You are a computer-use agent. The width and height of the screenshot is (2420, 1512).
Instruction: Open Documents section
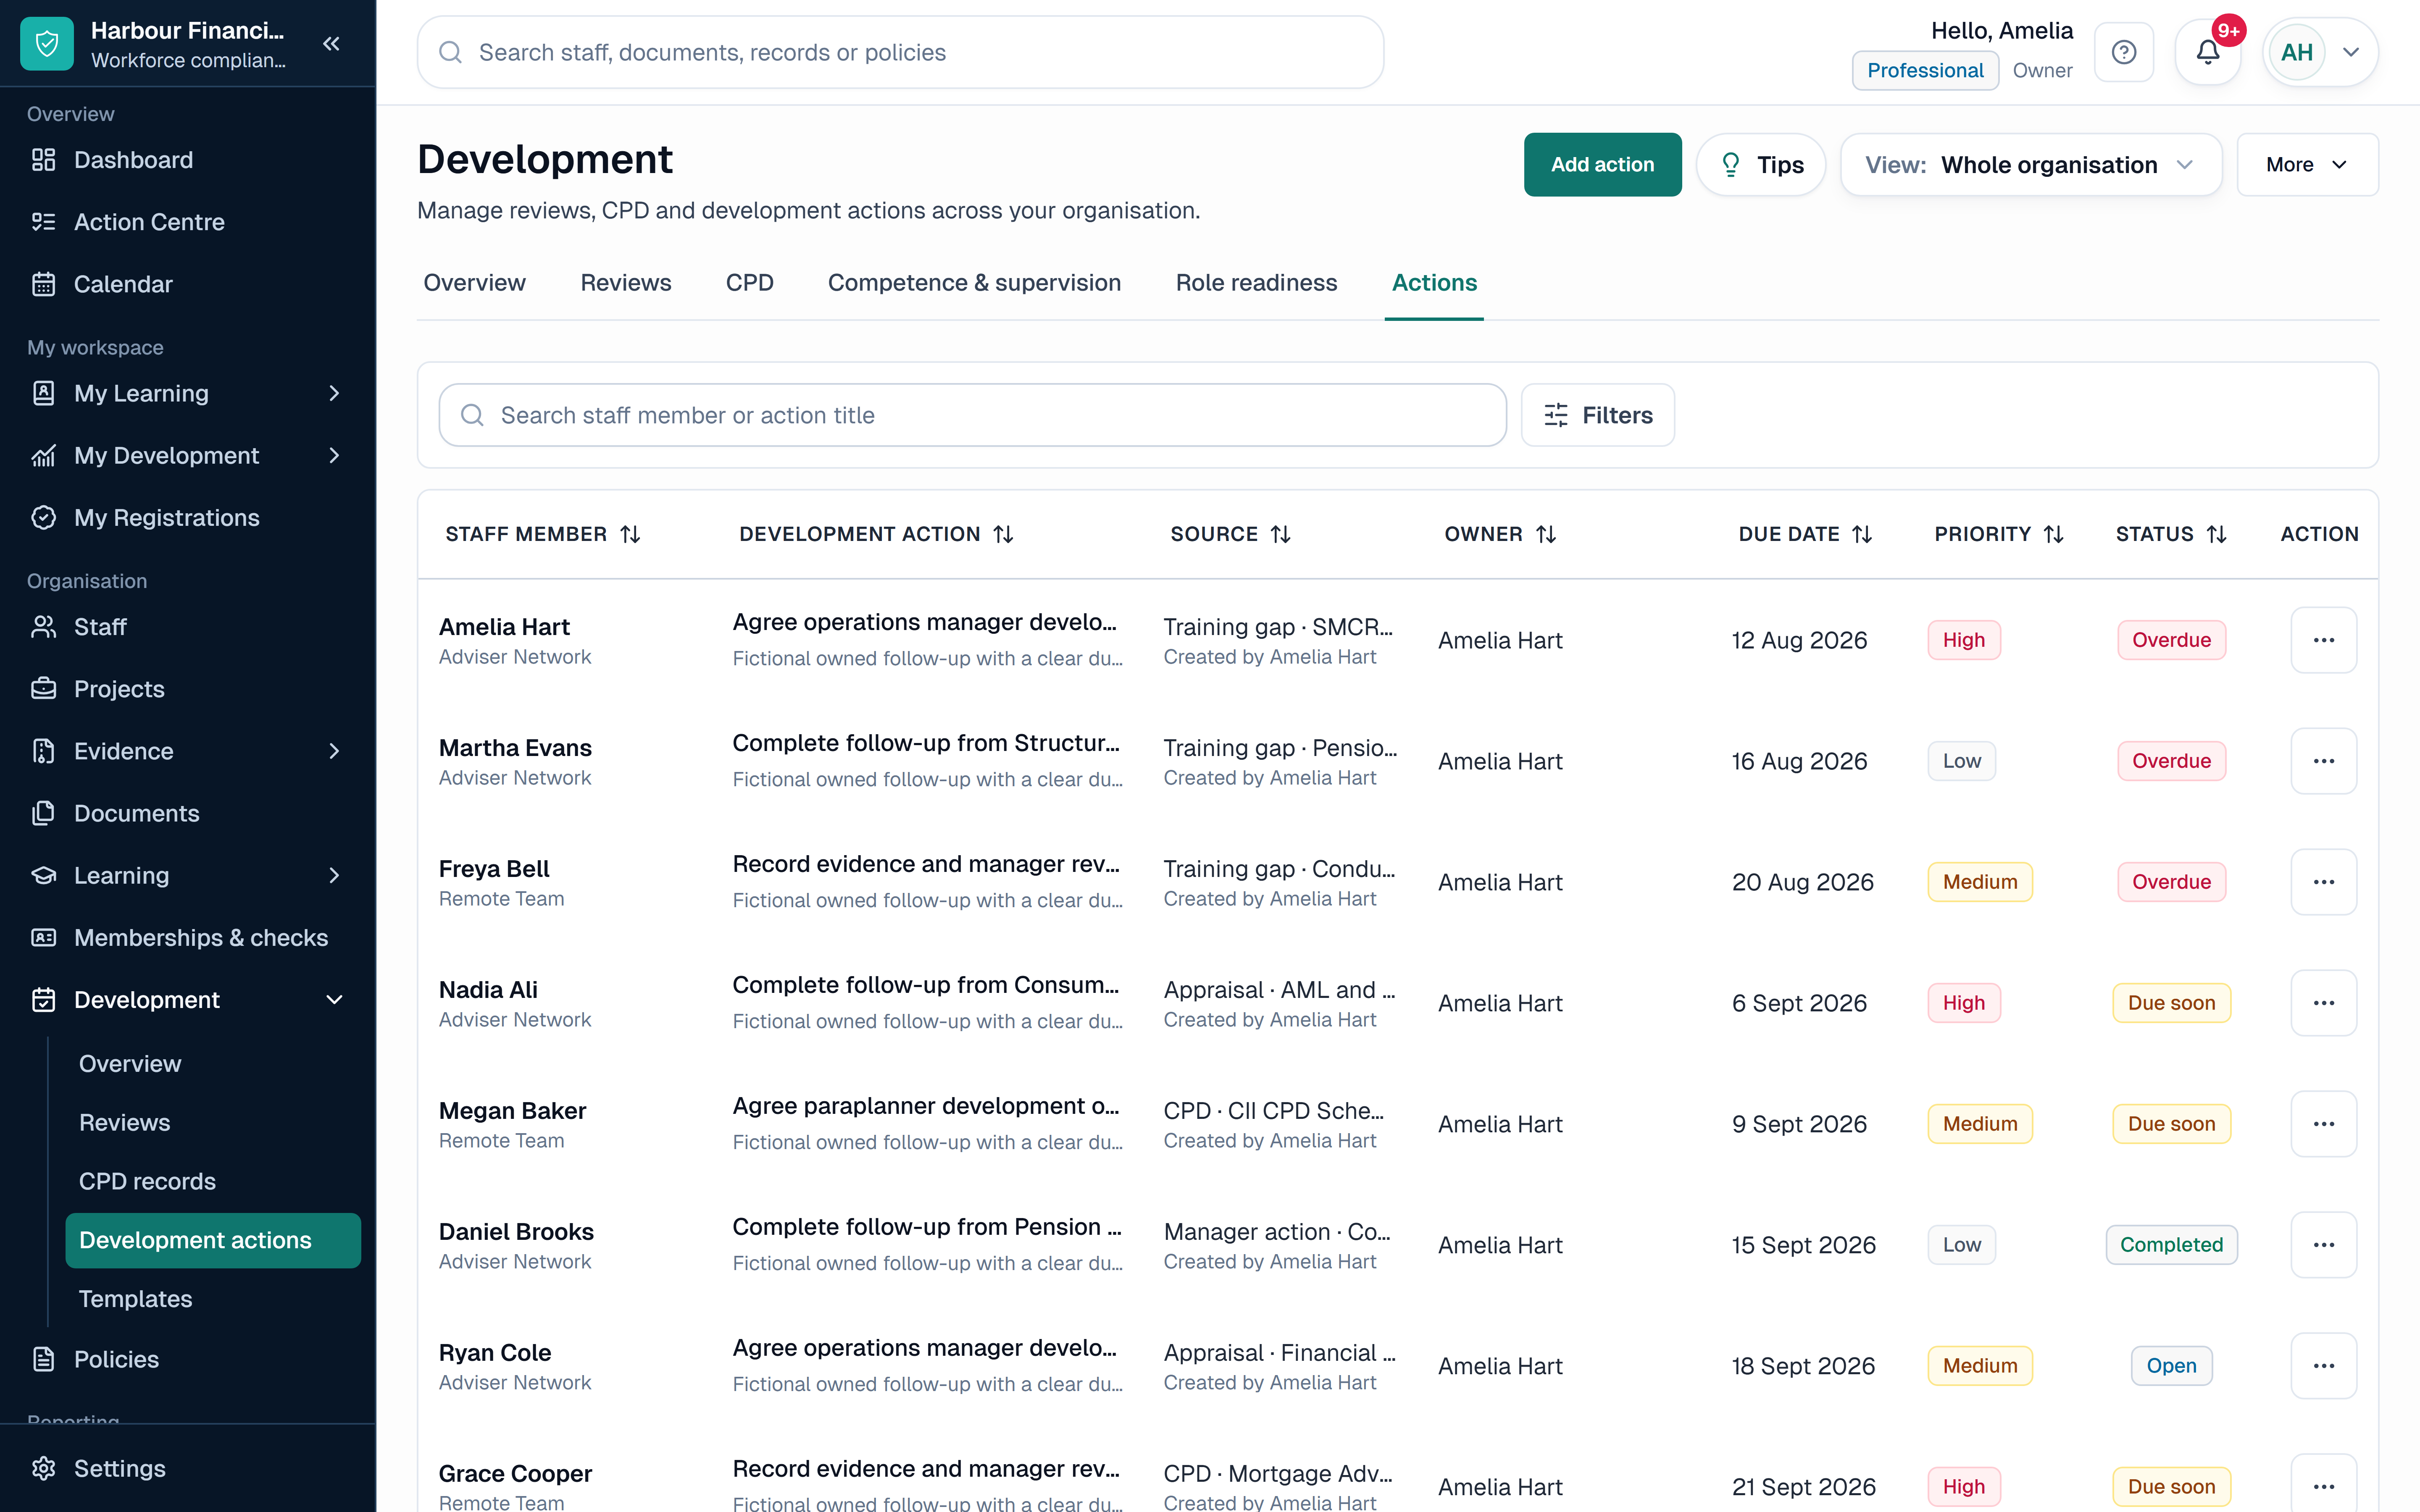coord(188,813)
